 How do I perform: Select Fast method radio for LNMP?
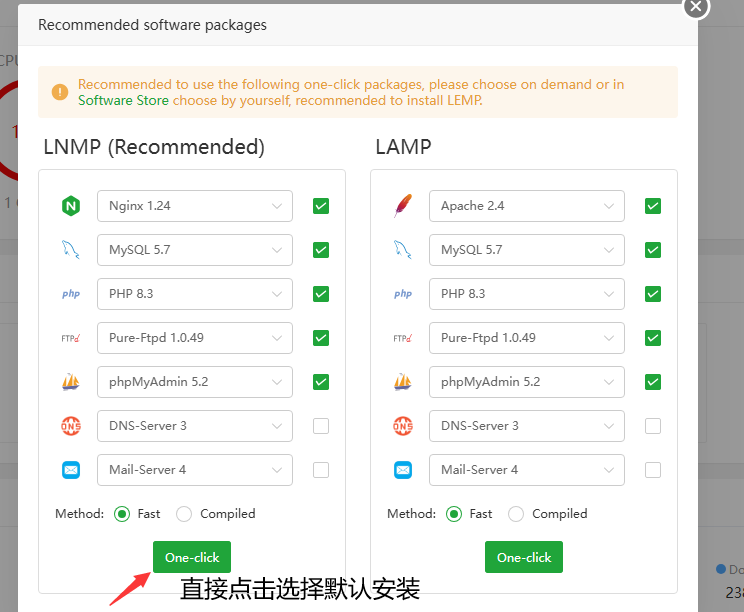coord(122,514)
